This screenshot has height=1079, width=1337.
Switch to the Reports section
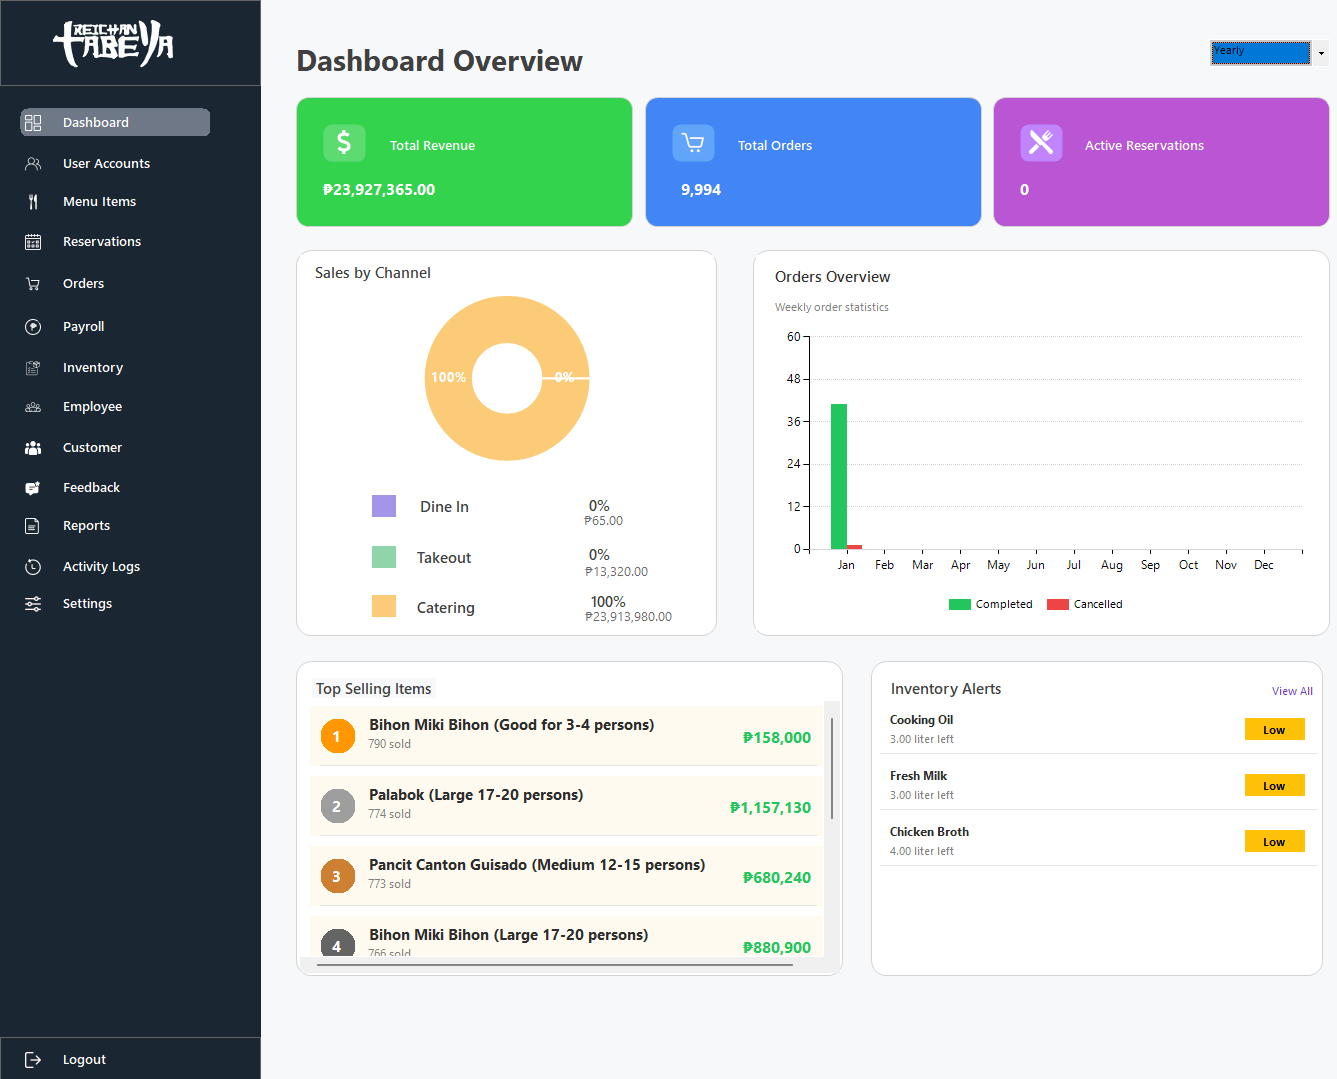[x=86, y=525]
